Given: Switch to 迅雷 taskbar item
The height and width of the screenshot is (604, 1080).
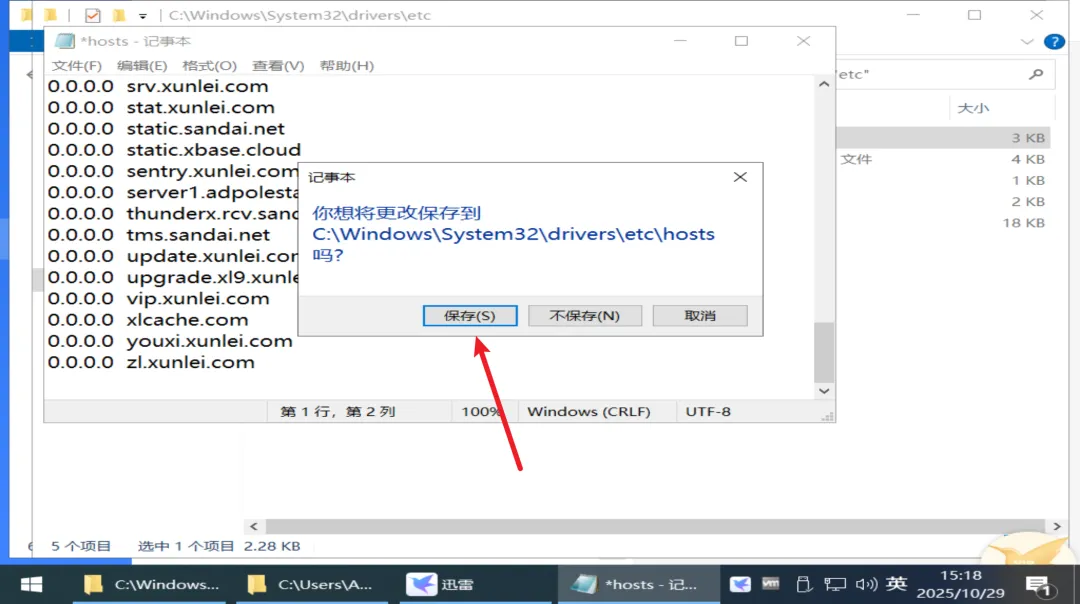Looking at the screenshot, I should coord(475,585).
